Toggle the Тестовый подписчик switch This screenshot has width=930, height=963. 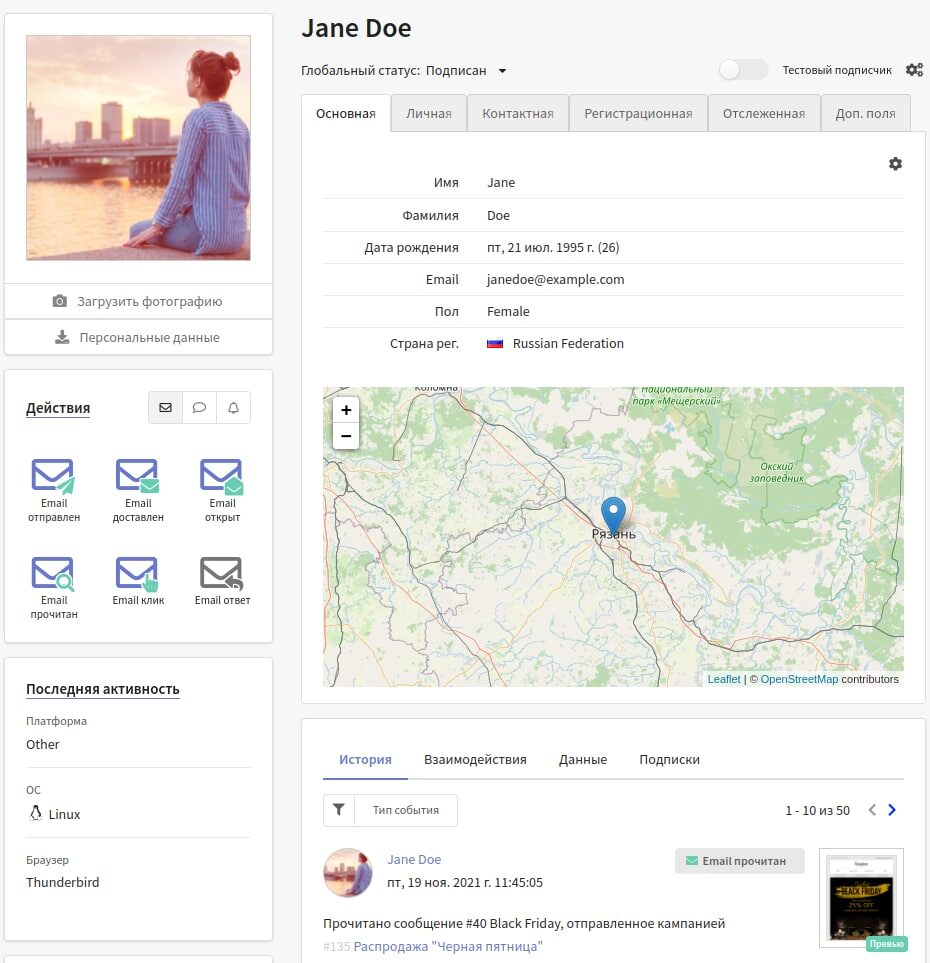pyautogui.click(x=743, y=70)
